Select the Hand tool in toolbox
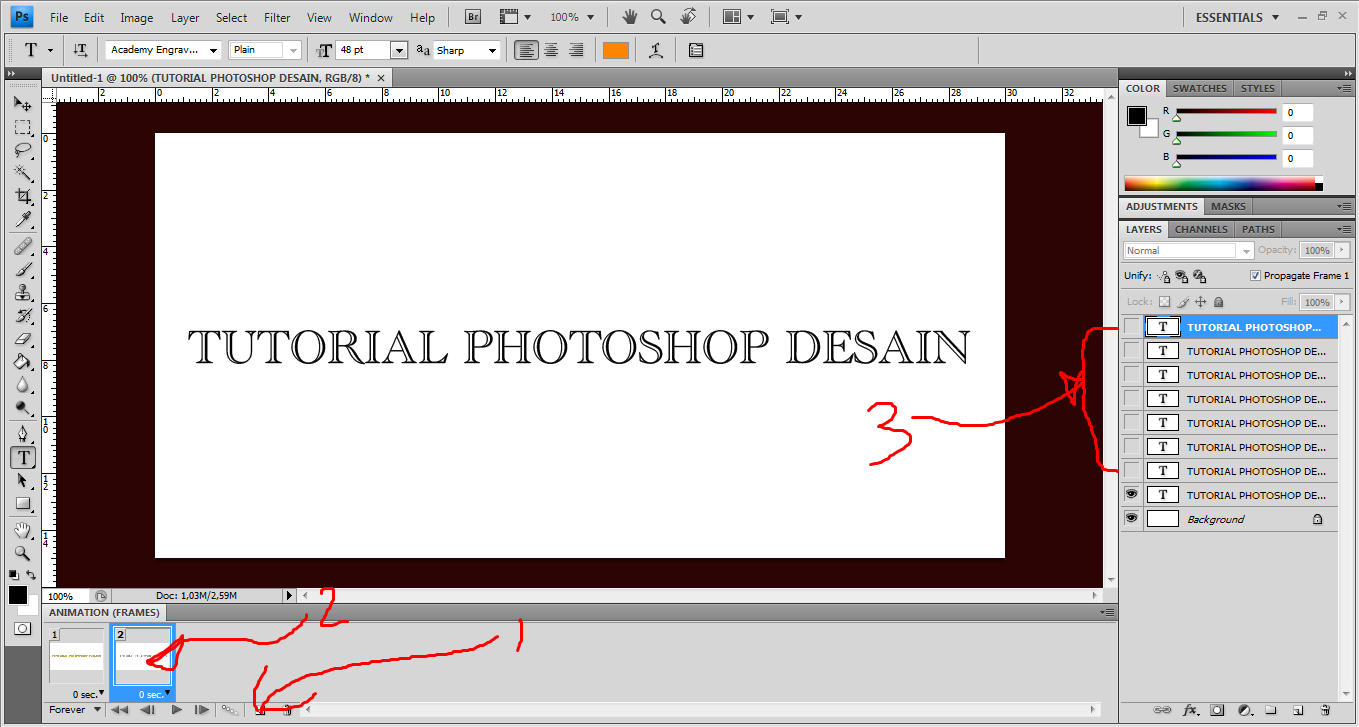This screenshot has height=727, width=1359. [x=22, y=530]
